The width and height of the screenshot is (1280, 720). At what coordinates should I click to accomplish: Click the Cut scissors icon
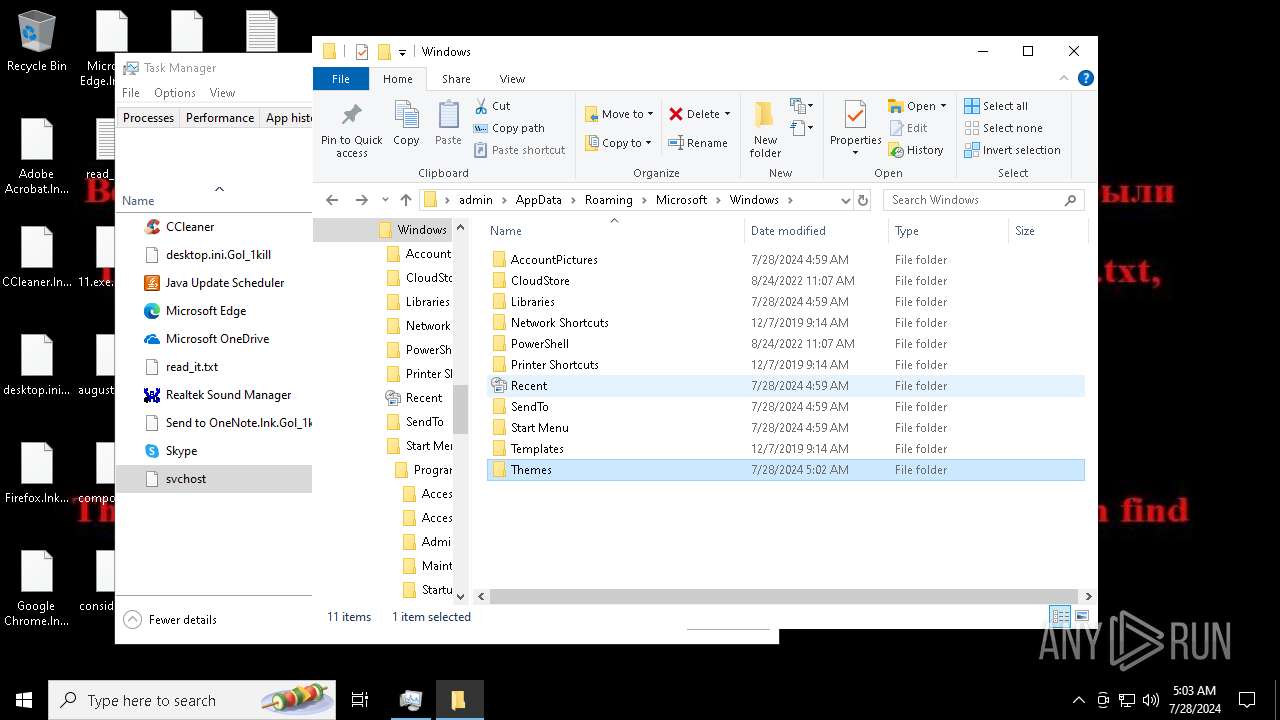pyautogui.click(x=481, y=106)
